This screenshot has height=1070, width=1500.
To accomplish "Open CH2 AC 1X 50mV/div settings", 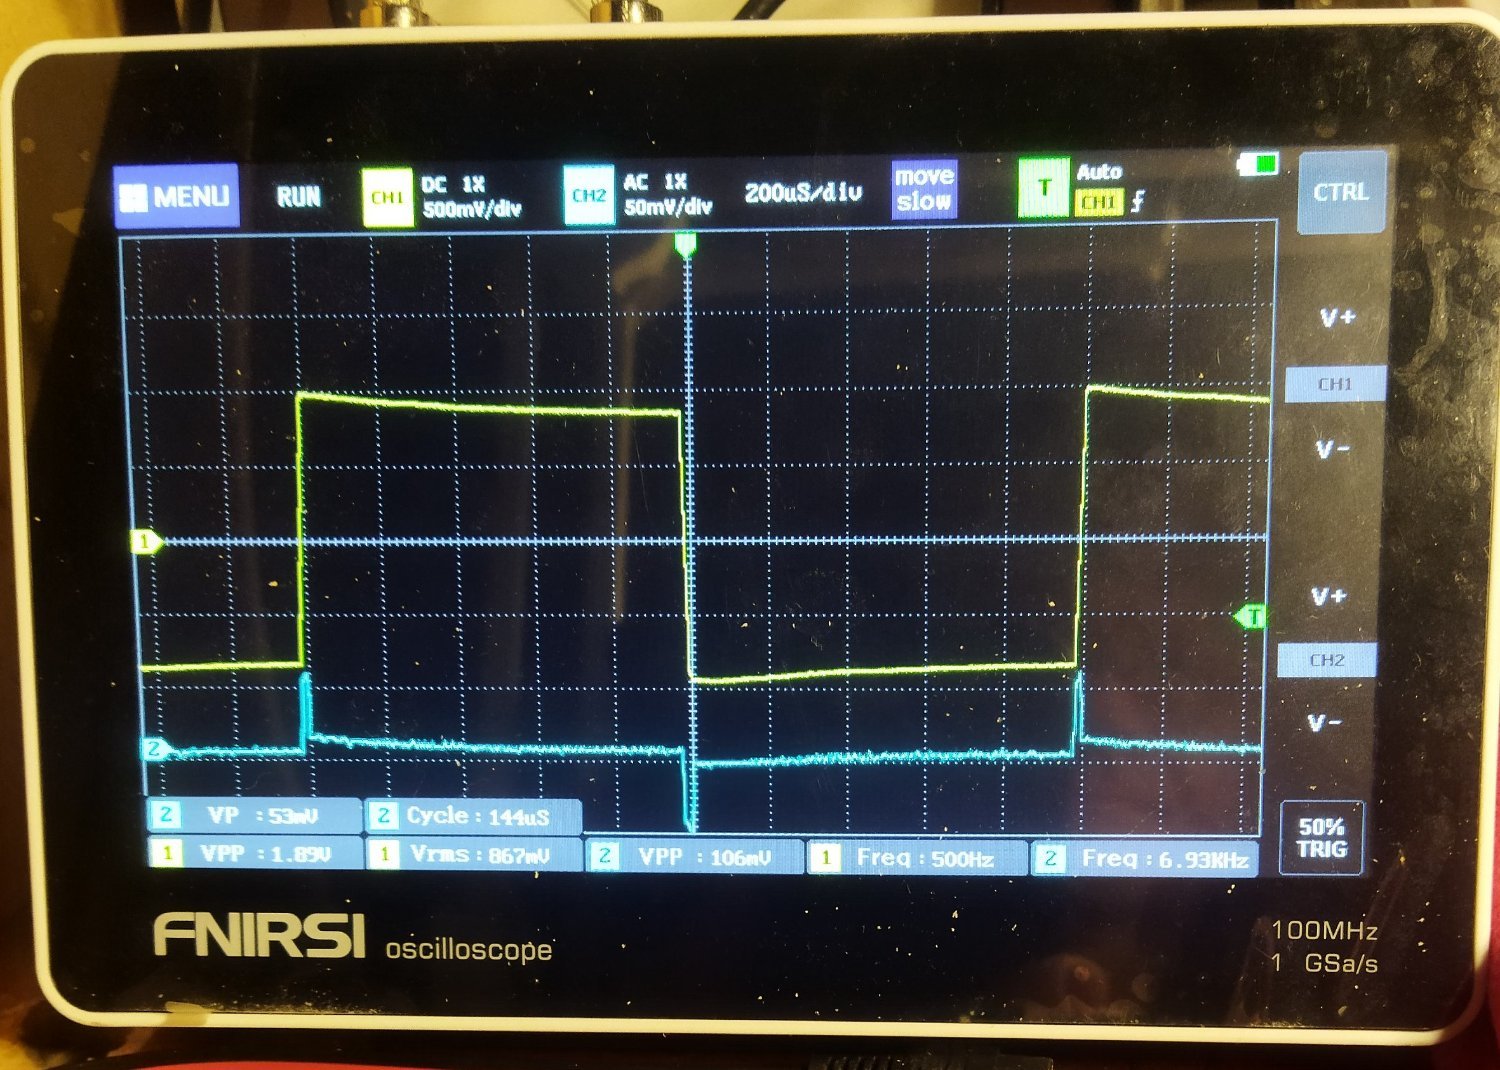I will click(x=667, y=194).
